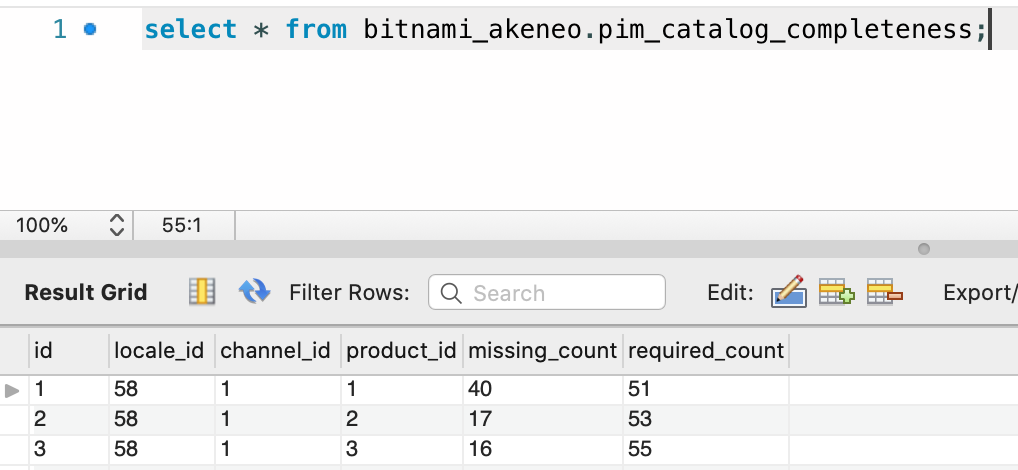The height and width of the screenshot is (470, 1018).
Task: Open the 100% zoom stepper
Action: pos(117,225)
